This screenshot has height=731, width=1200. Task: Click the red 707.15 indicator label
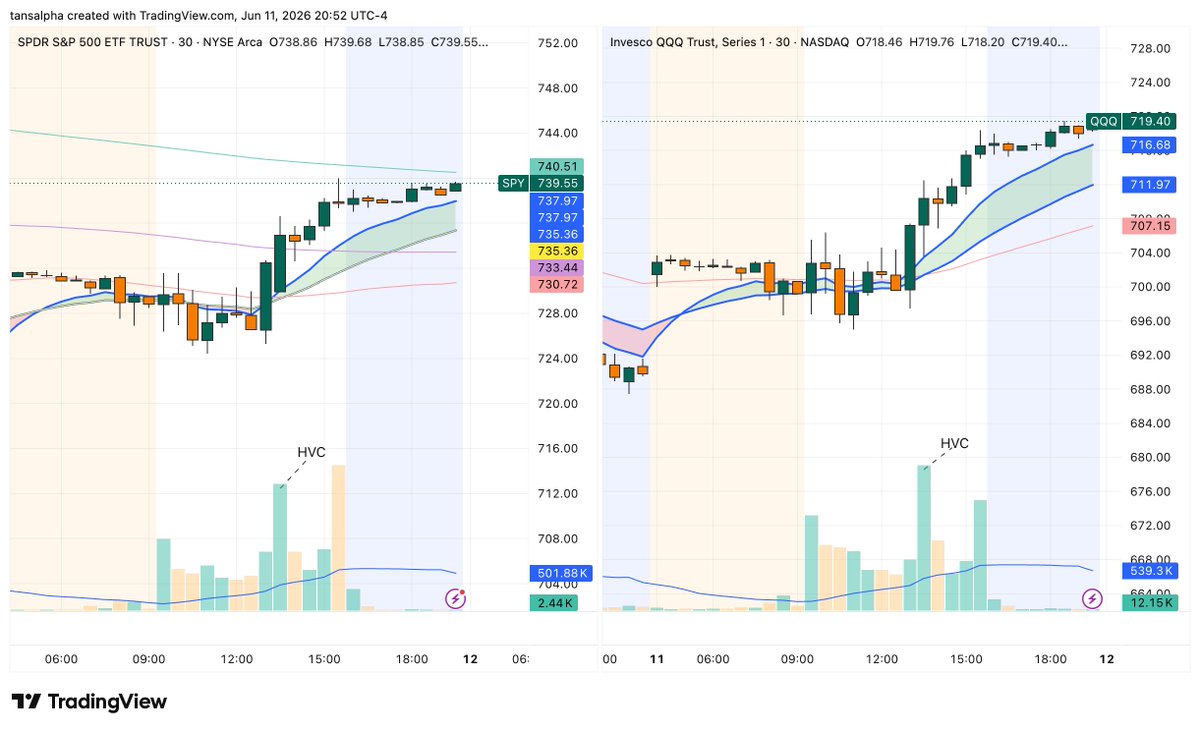pos(1150,226)
